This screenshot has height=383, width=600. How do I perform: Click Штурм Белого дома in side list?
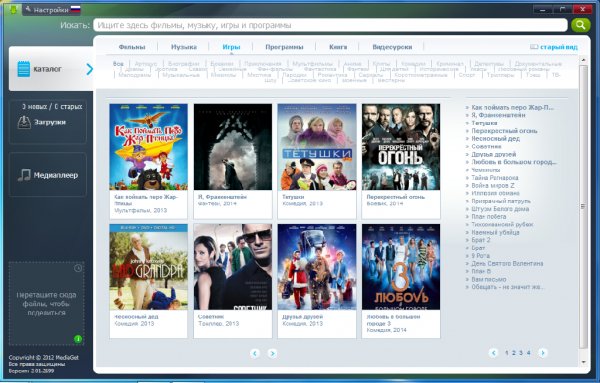[500, 209]
